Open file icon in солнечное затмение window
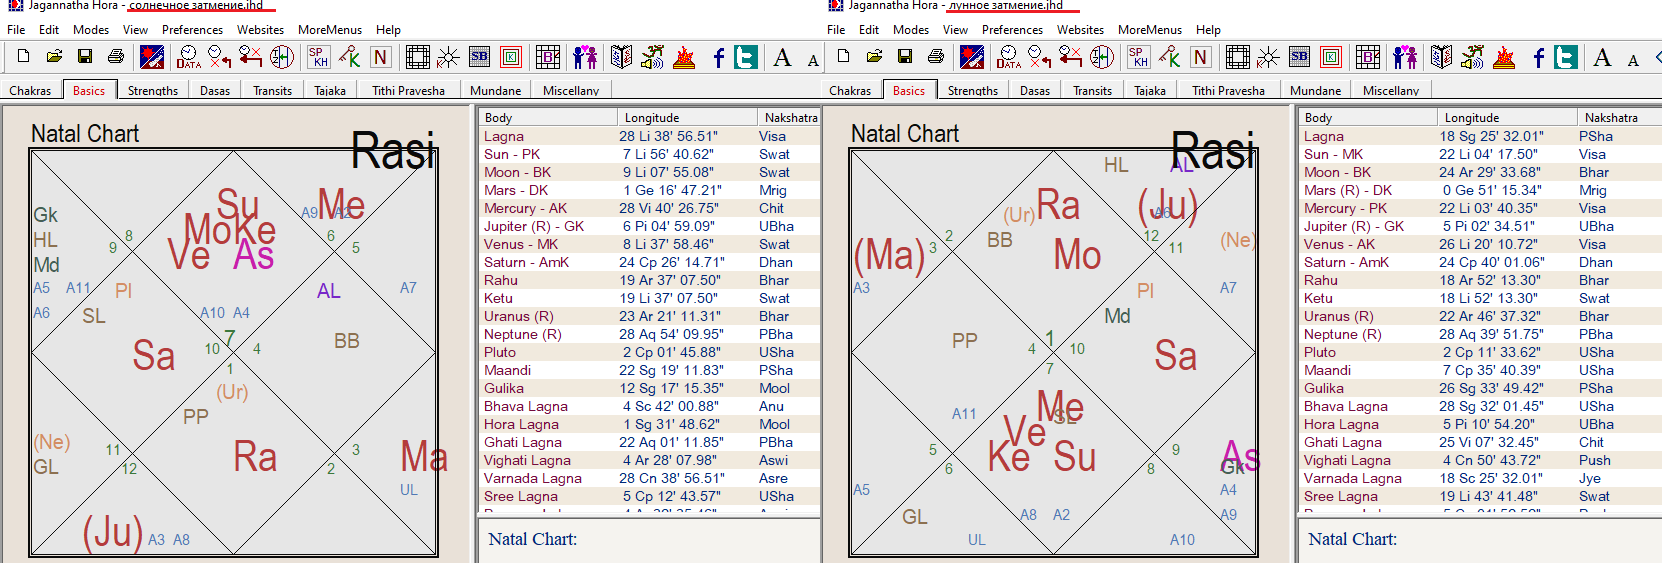This screenshot has height=563, width=1662. [54, 57]
